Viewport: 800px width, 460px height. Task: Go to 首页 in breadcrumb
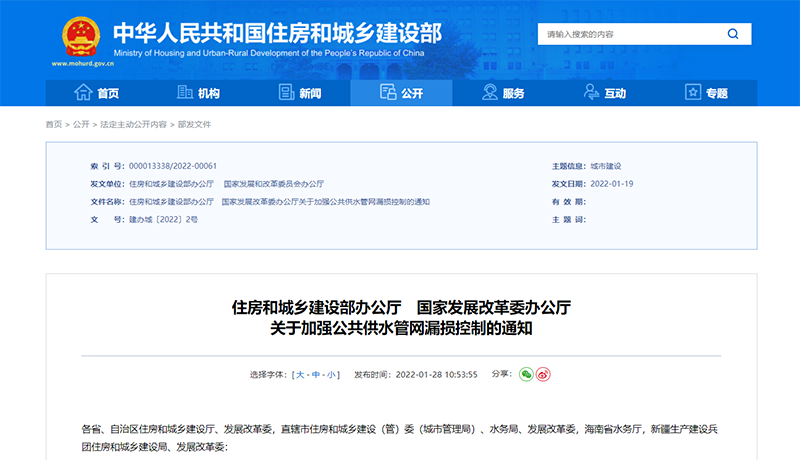[53, 124]
